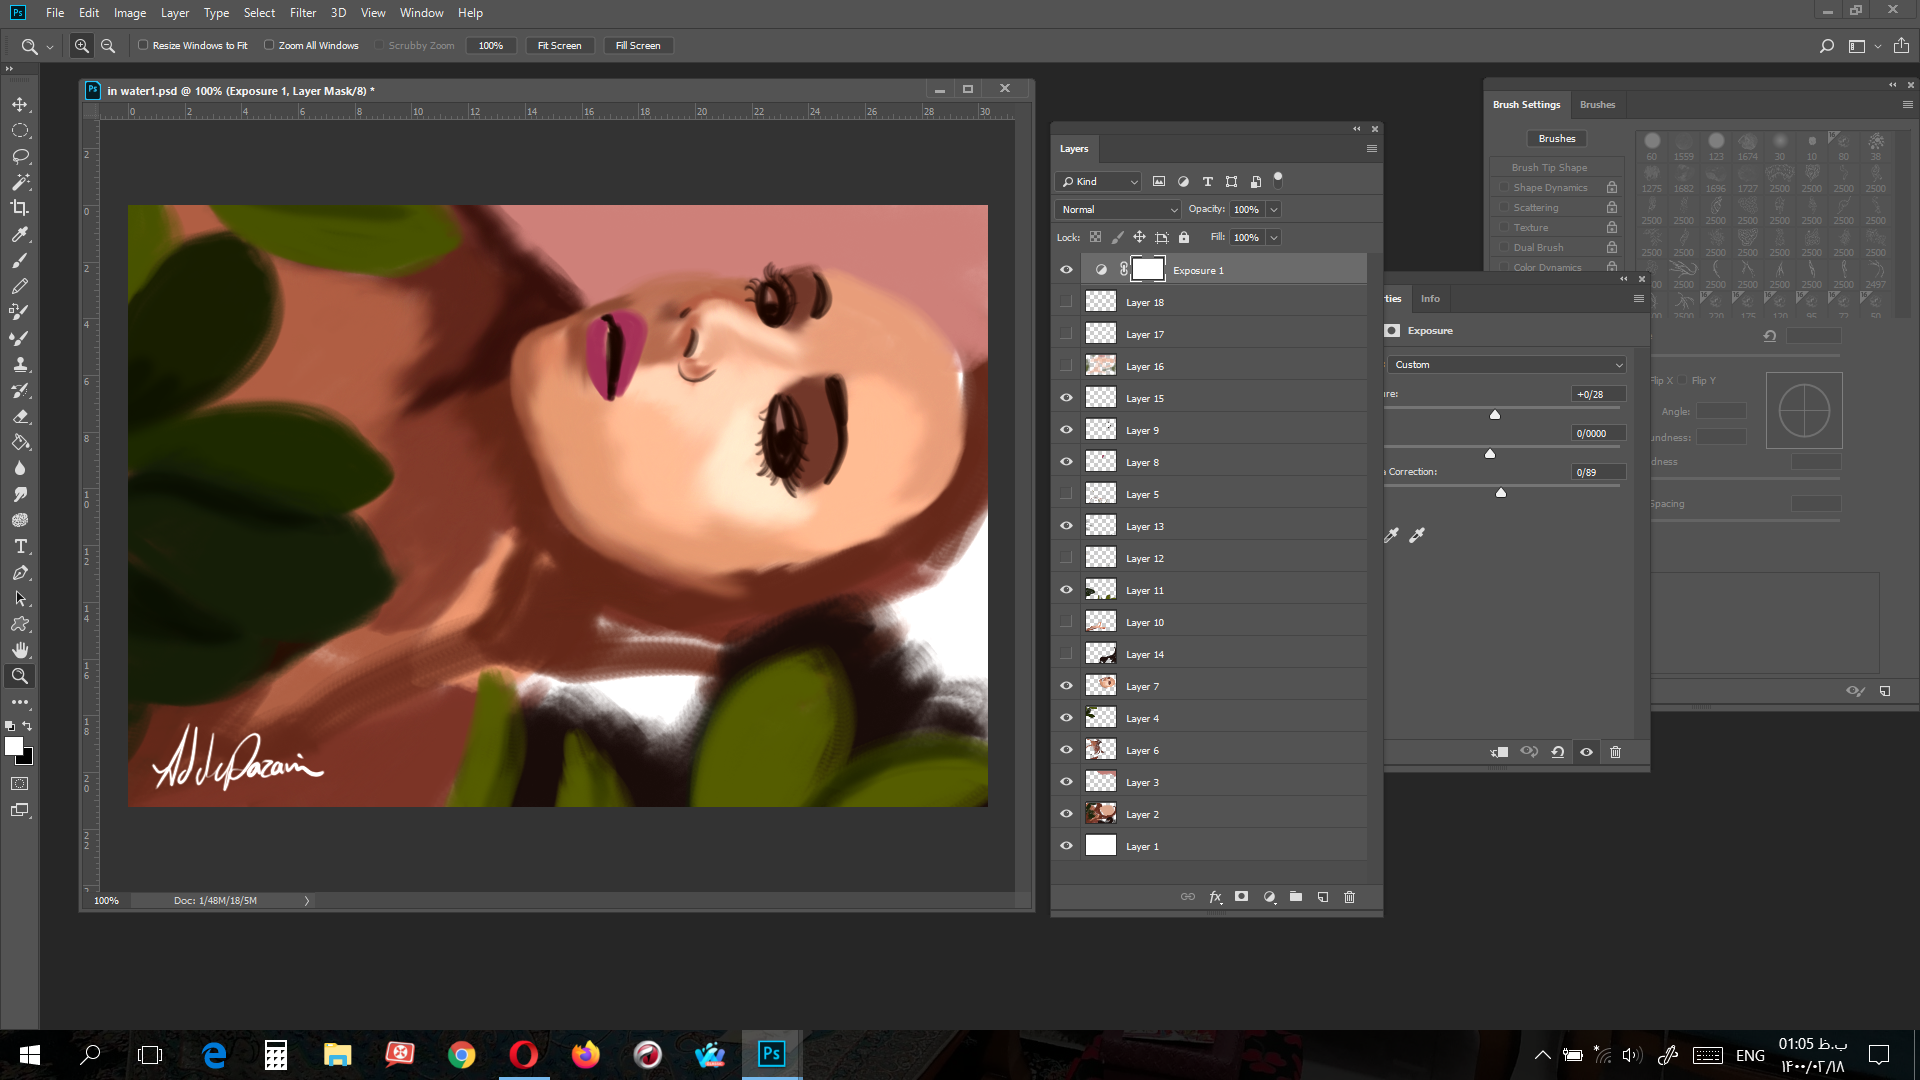
Task: Create new fill or adjustment layer
Action: click(1269, 897)
